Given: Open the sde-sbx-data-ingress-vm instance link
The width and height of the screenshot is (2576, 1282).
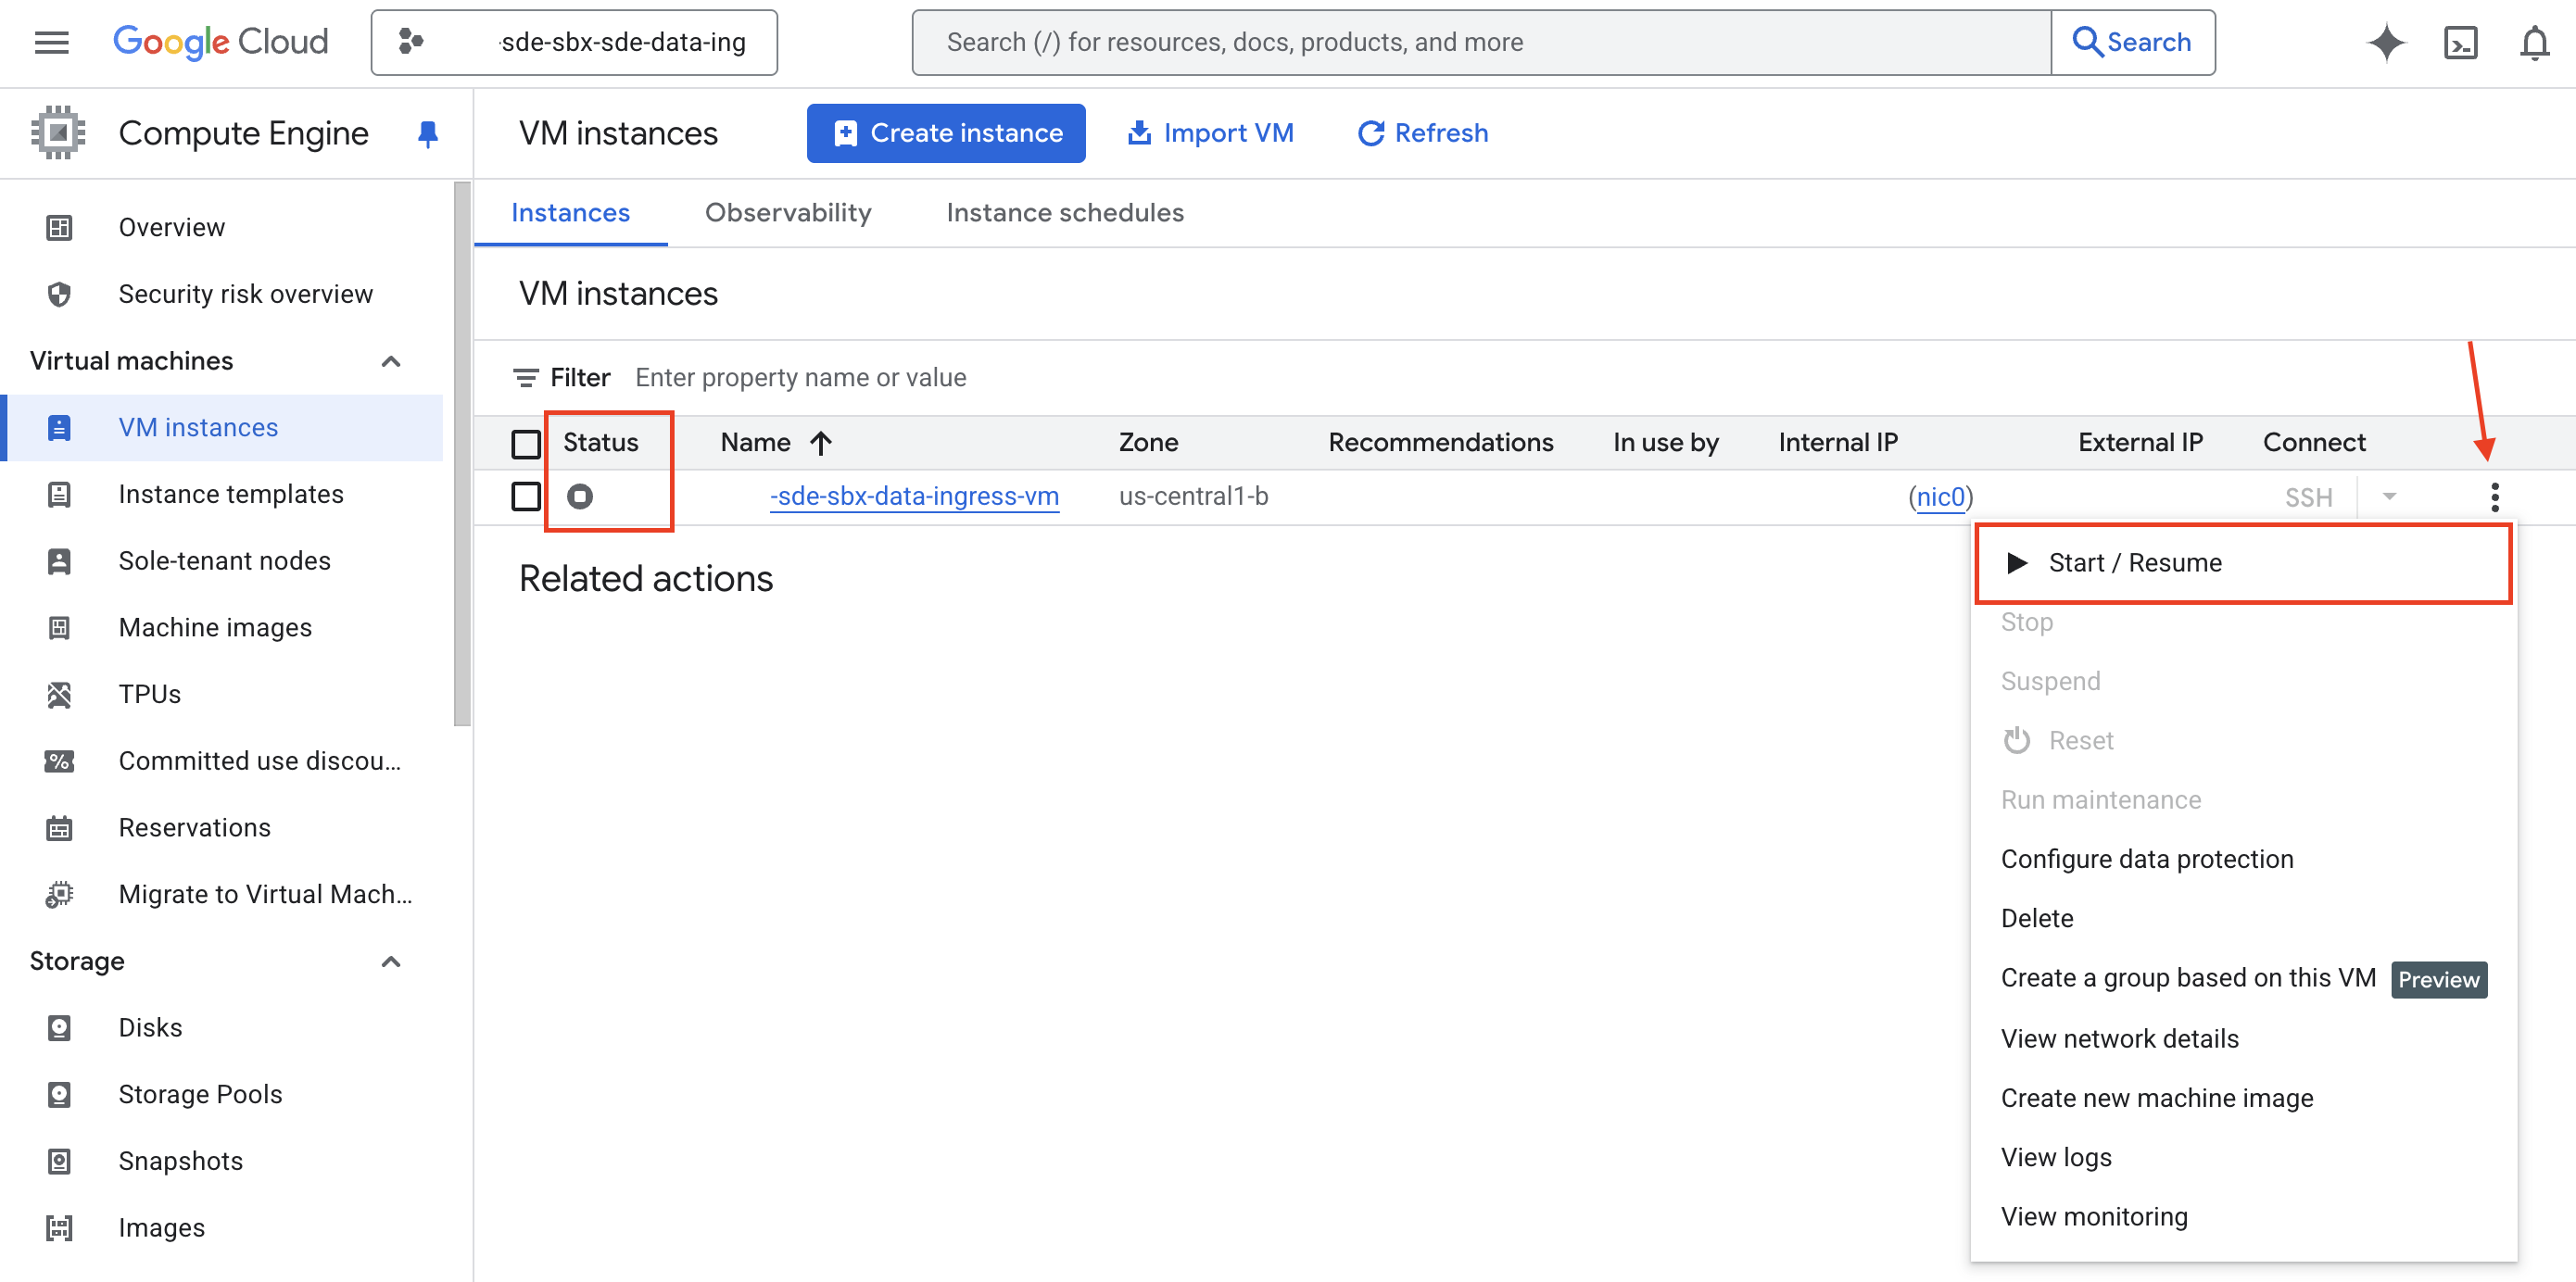Looking at the screenshot, I should point(914,496).
